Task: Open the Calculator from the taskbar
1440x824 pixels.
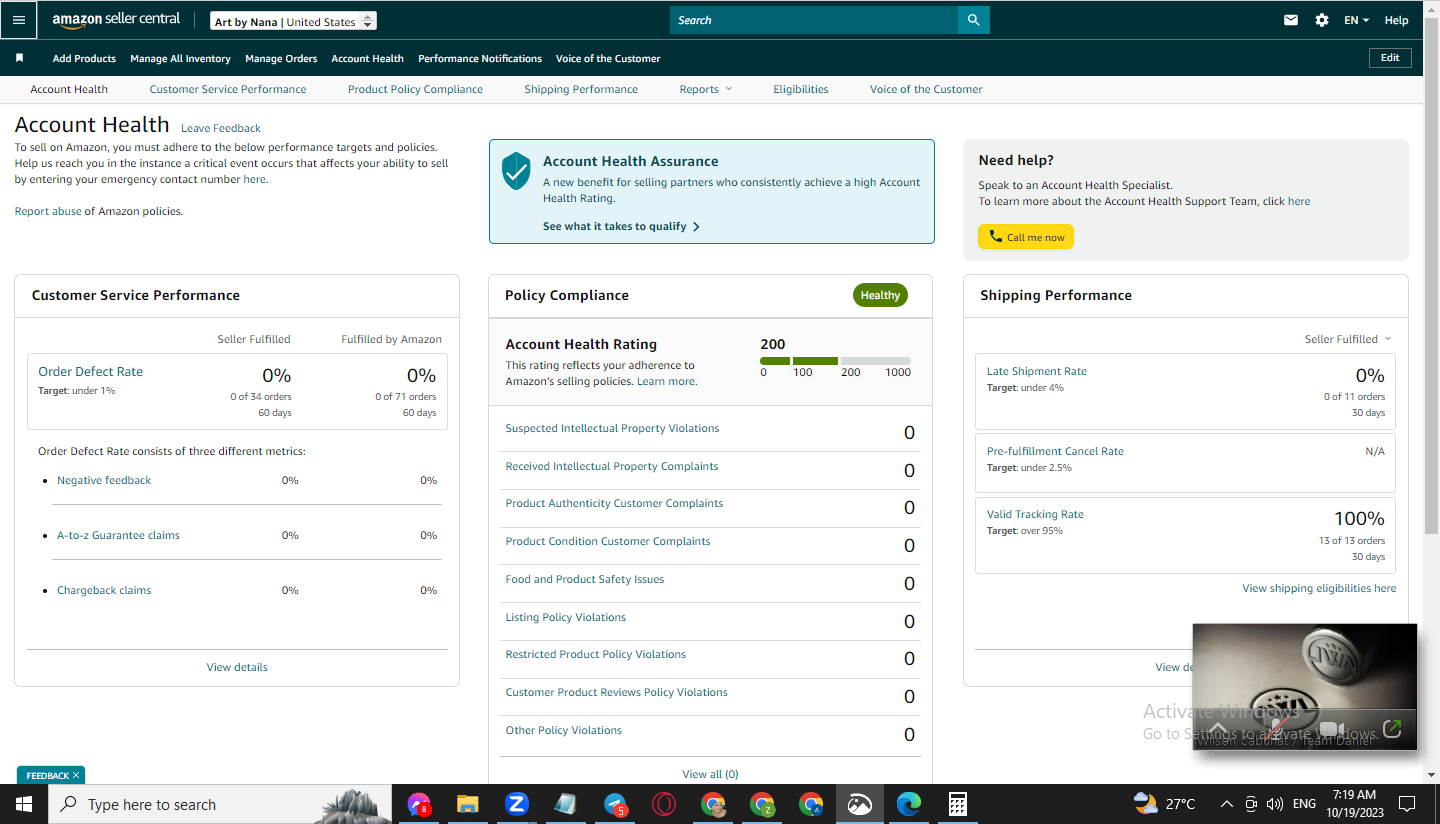Action: [957, 804]
